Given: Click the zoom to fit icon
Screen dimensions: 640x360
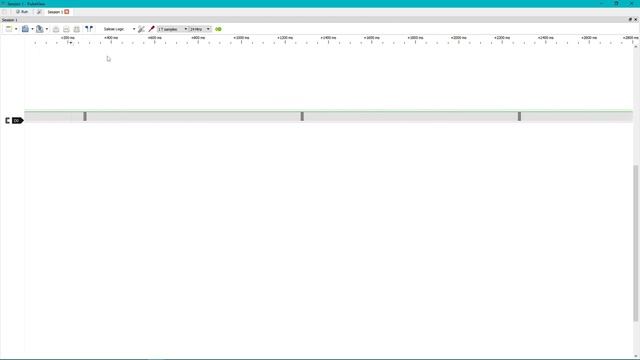Looking at the screenshot, I should (76, 29).
